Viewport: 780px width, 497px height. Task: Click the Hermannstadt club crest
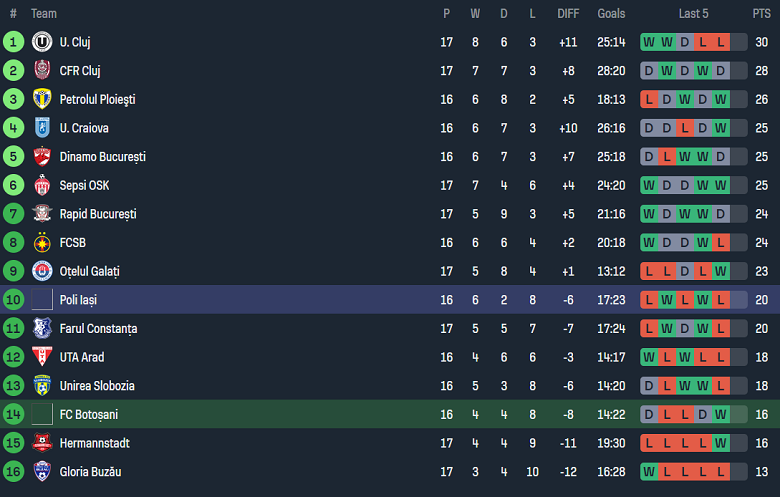pyautogui.click(x=42, y=443)
